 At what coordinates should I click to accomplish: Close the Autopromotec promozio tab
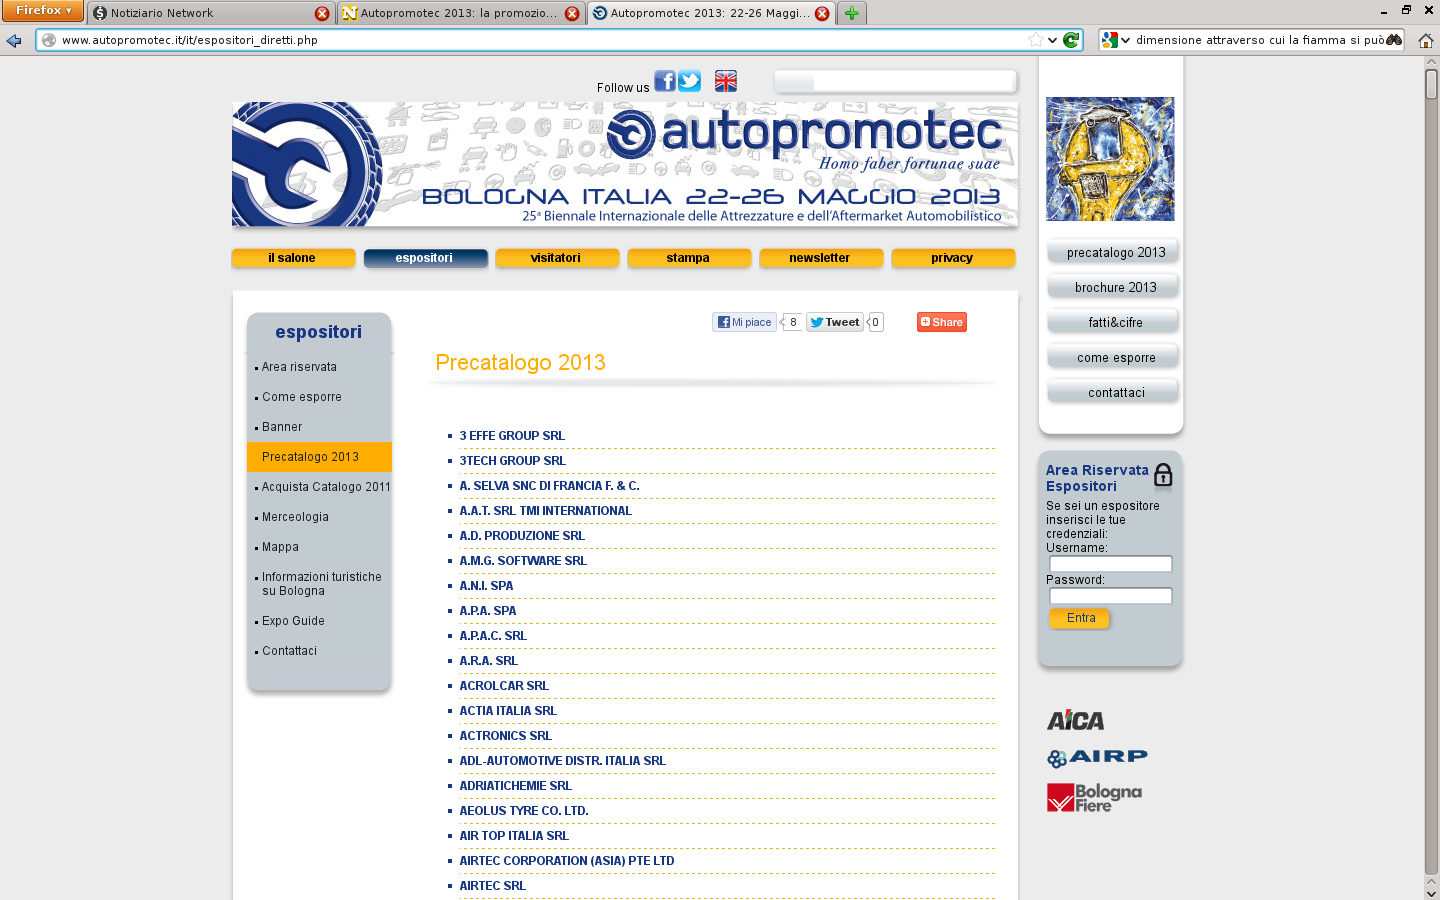click(572, 13)
